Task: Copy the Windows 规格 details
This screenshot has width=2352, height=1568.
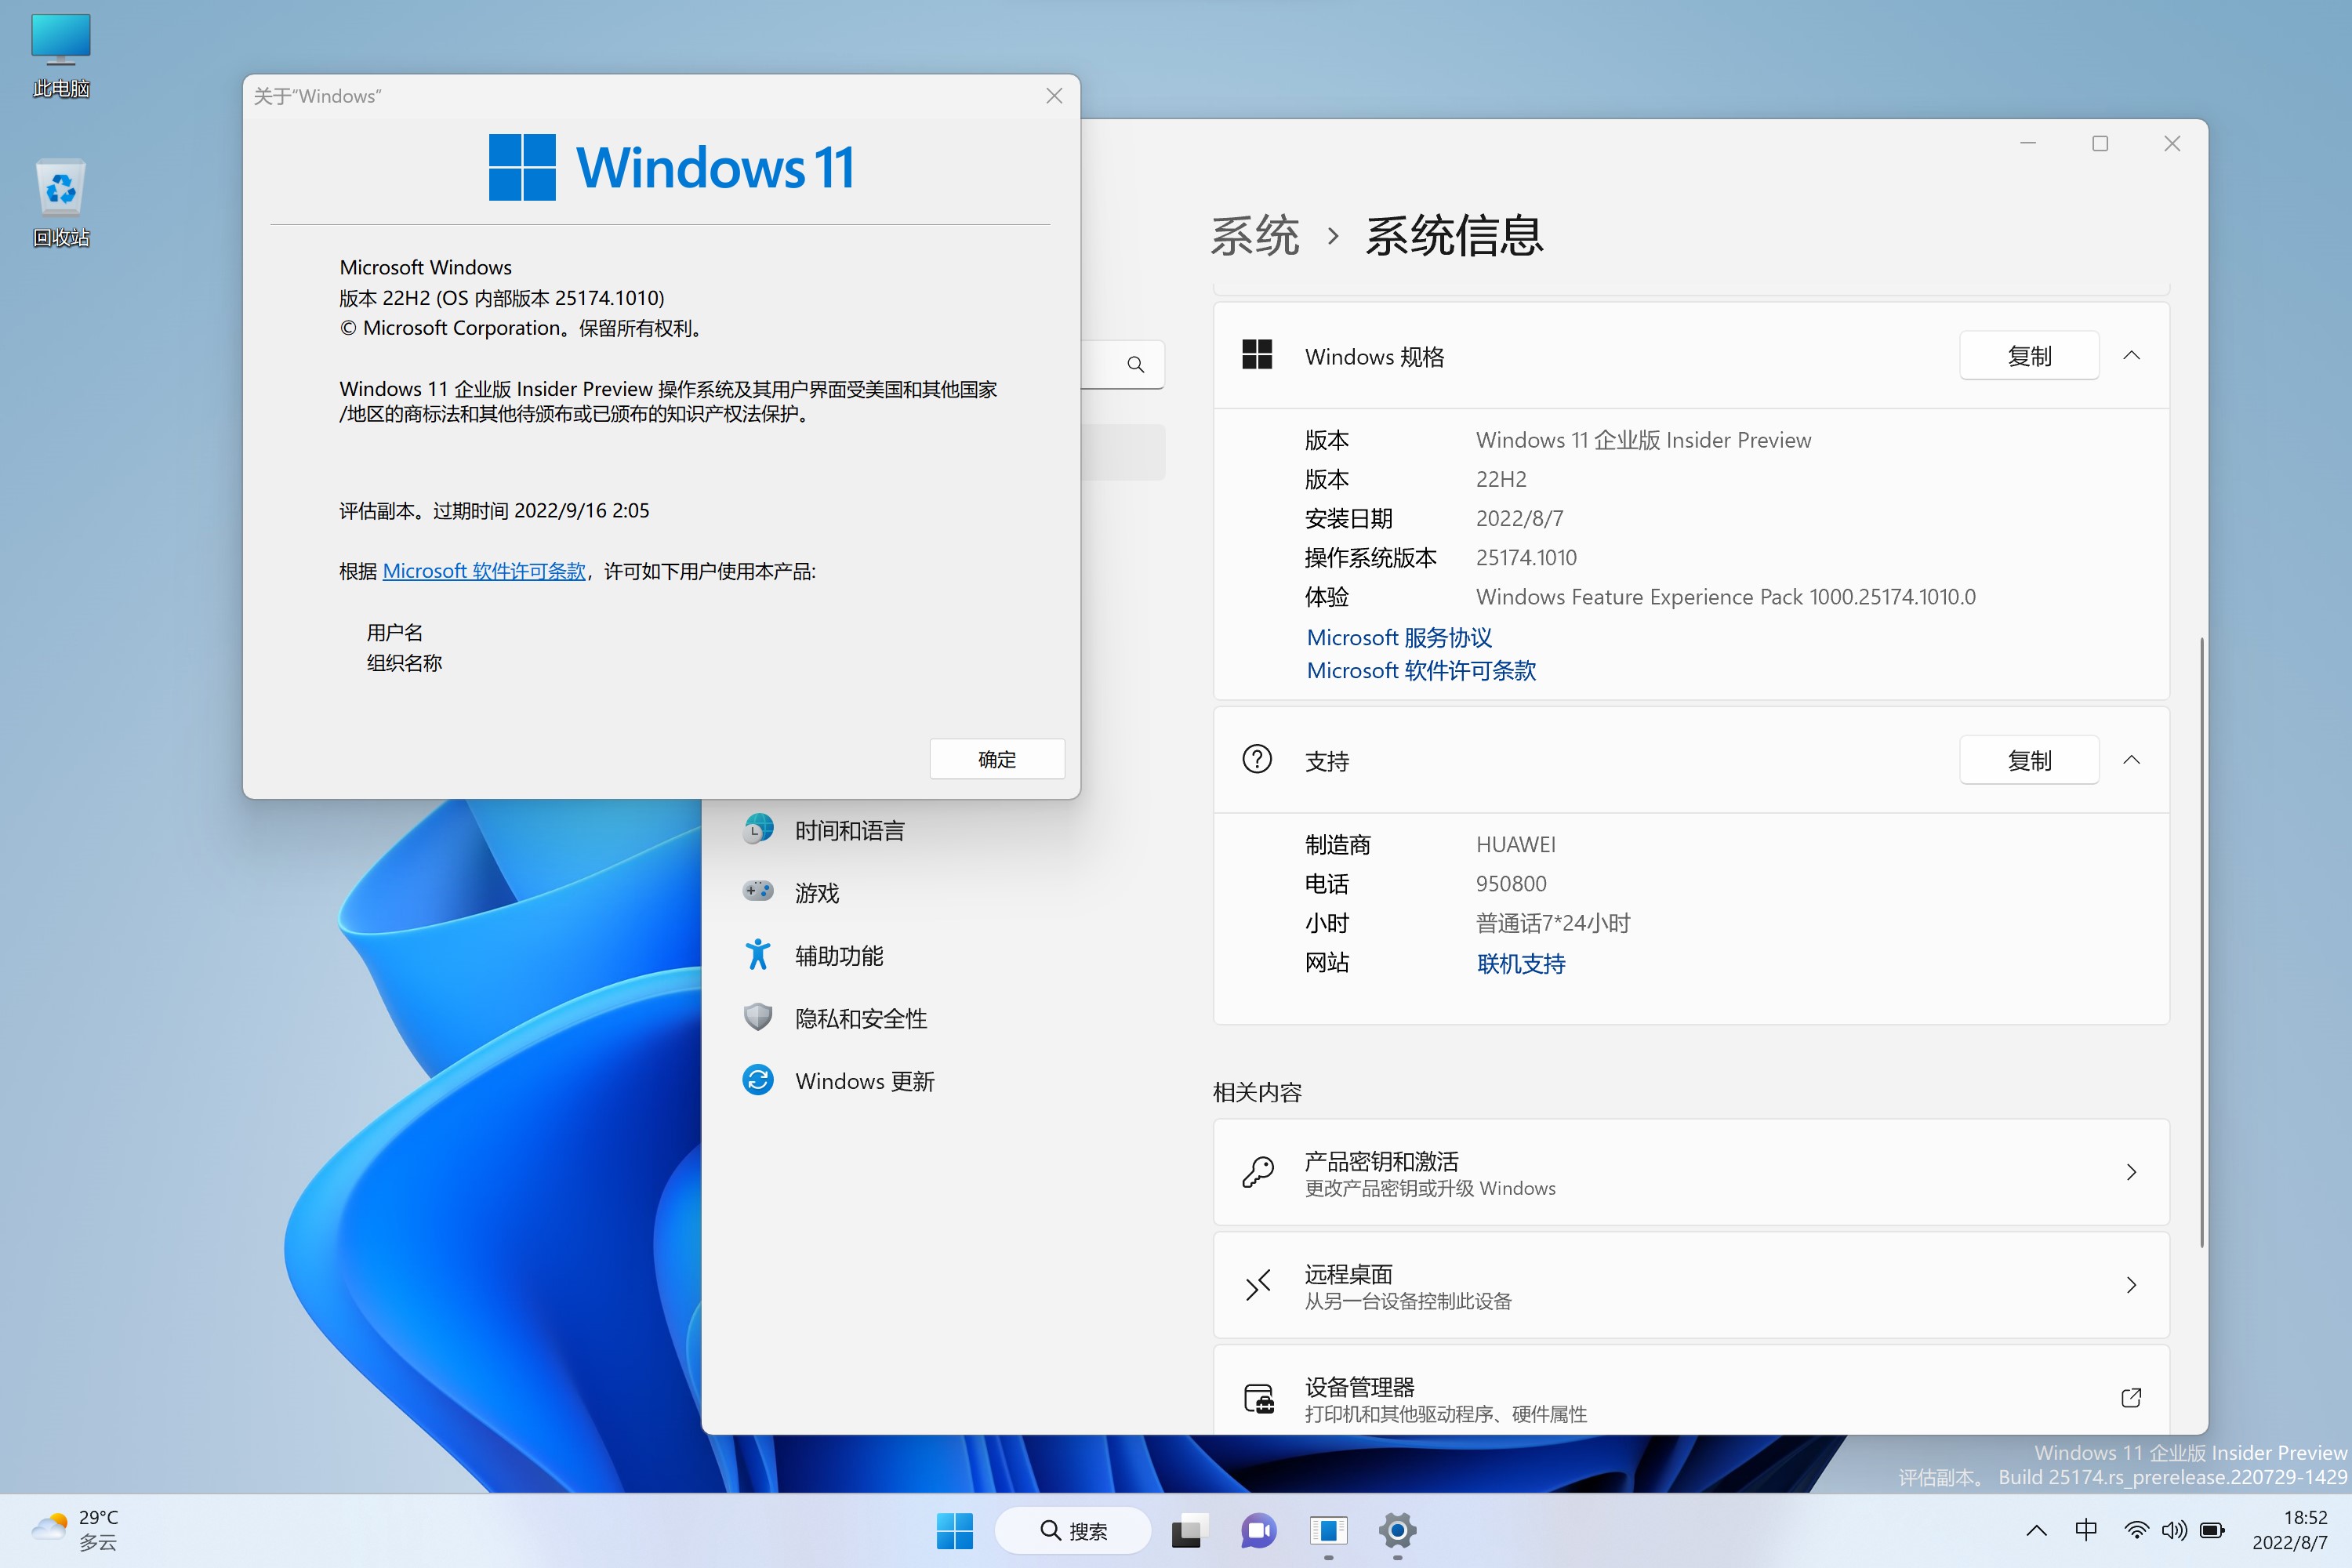Action: (x=2029, y=356)
